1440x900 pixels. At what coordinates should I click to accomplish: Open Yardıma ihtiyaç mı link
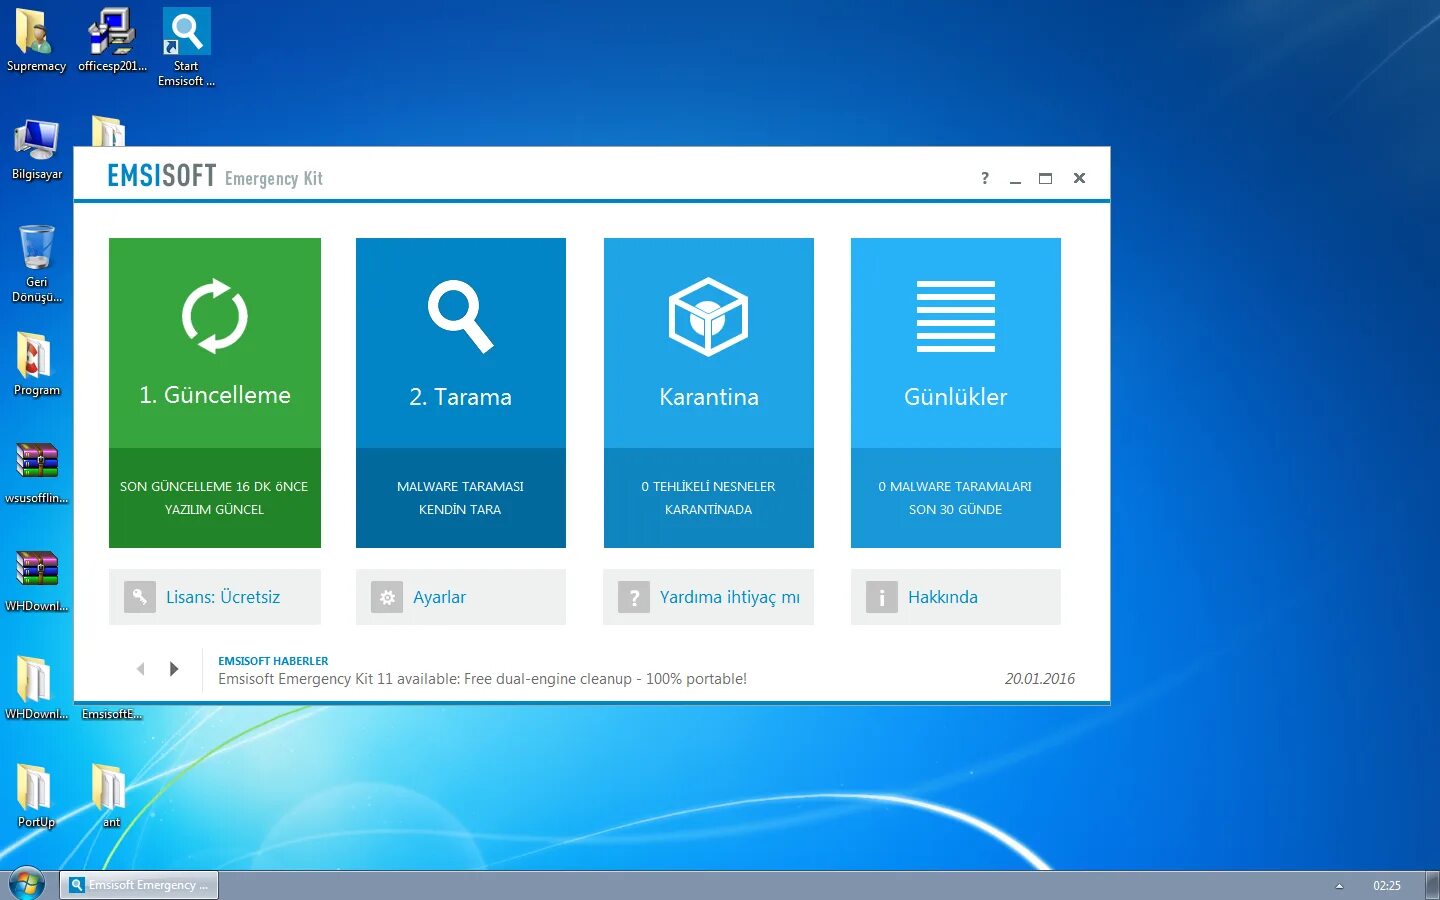pyautogui.click(x=730, y=597)
